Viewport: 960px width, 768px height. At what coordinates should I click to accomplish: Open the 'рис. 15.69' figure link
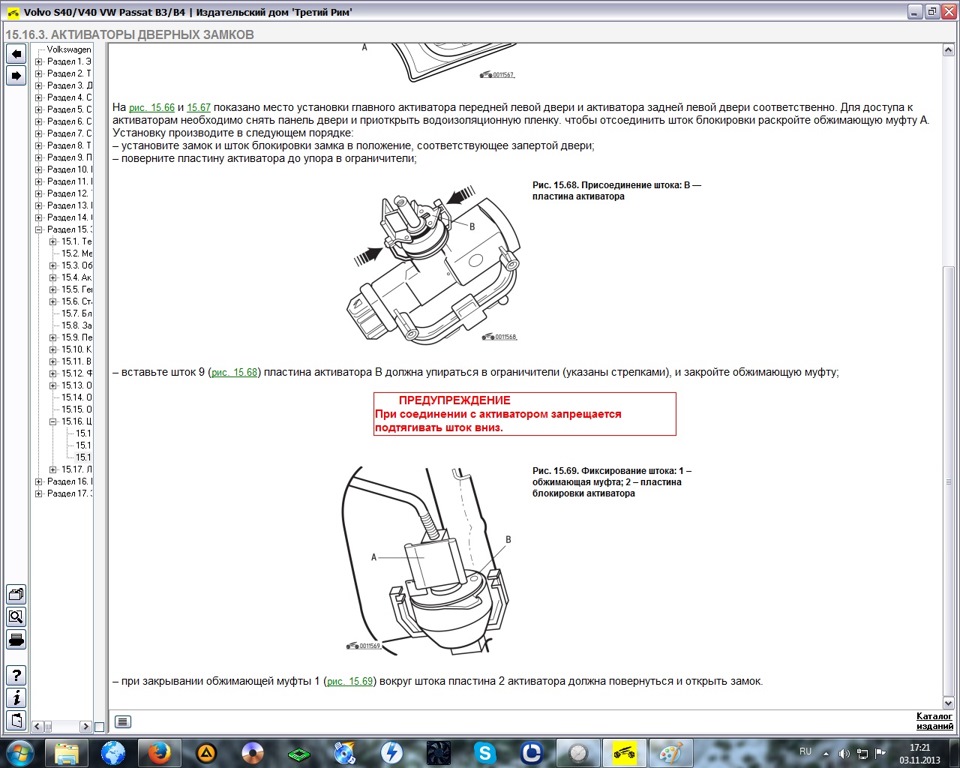(350, 681)
